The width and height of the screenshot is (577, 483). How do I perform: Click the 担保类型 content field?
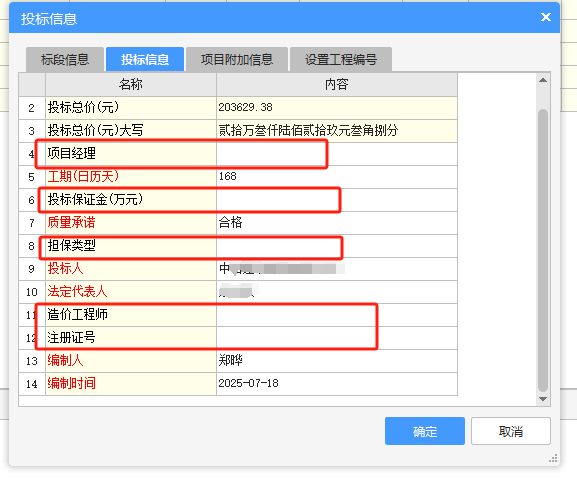pyautogui.click(x=337, y=246)
